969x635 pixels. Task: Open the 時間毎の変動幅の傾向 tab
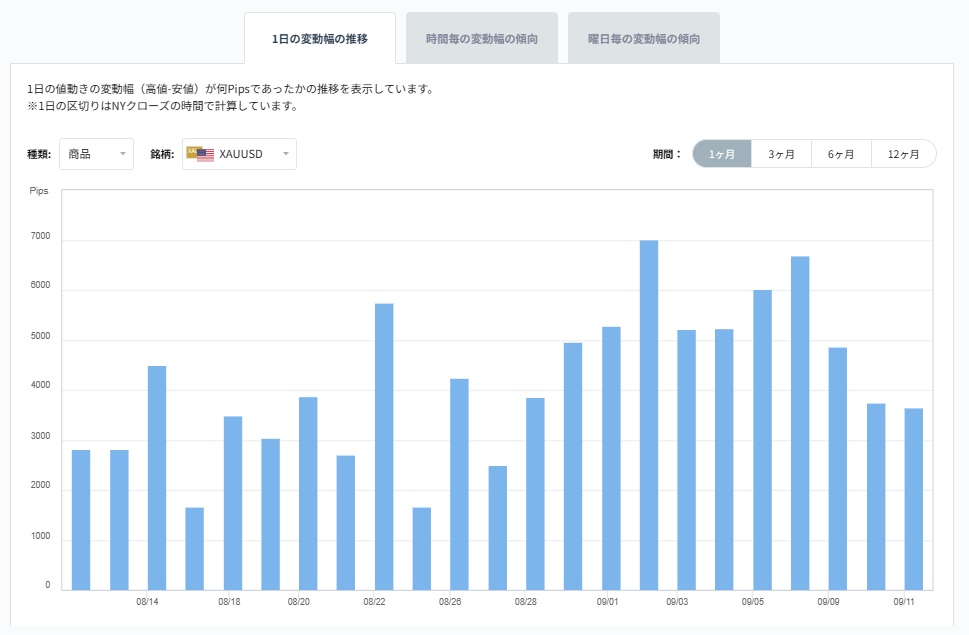point(482,38)
